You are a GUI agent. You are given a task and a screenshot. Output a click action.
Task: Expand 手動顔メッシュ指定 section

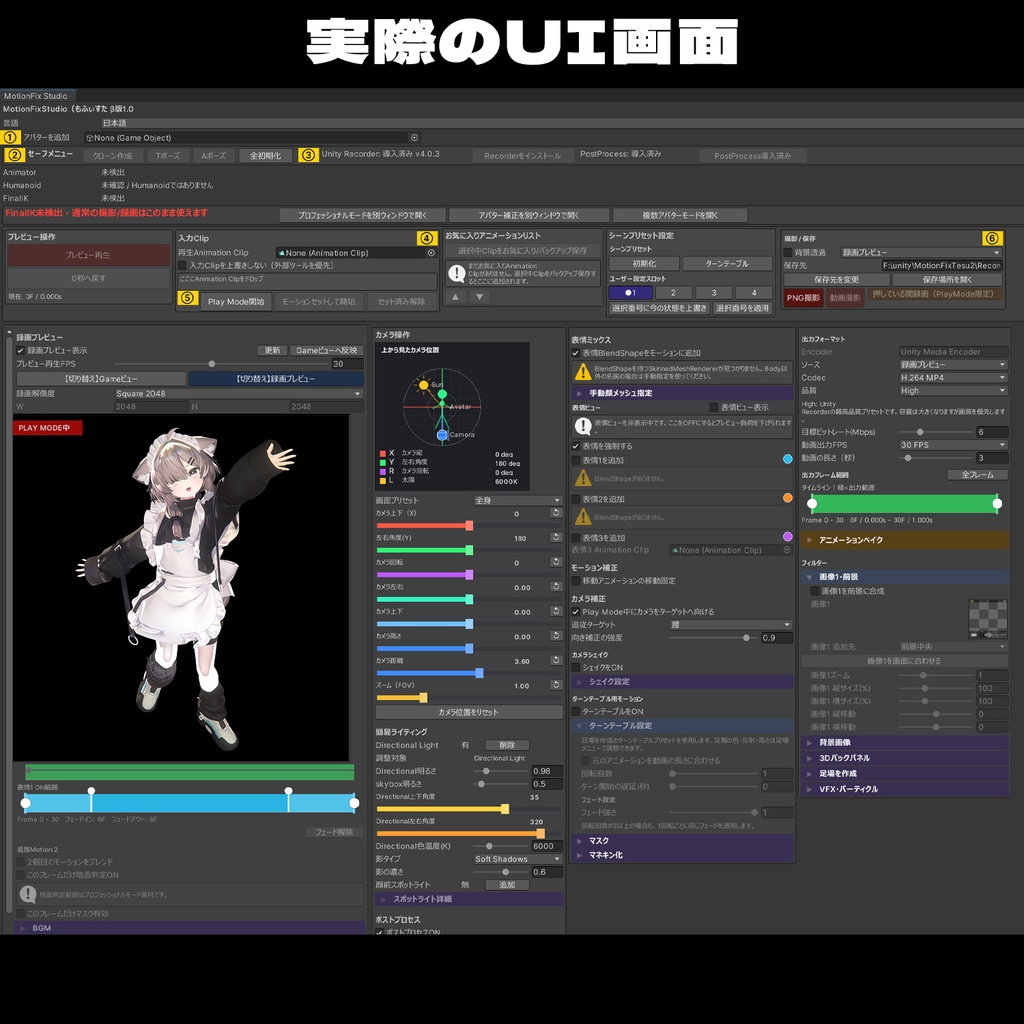click(x=682, y=393)
